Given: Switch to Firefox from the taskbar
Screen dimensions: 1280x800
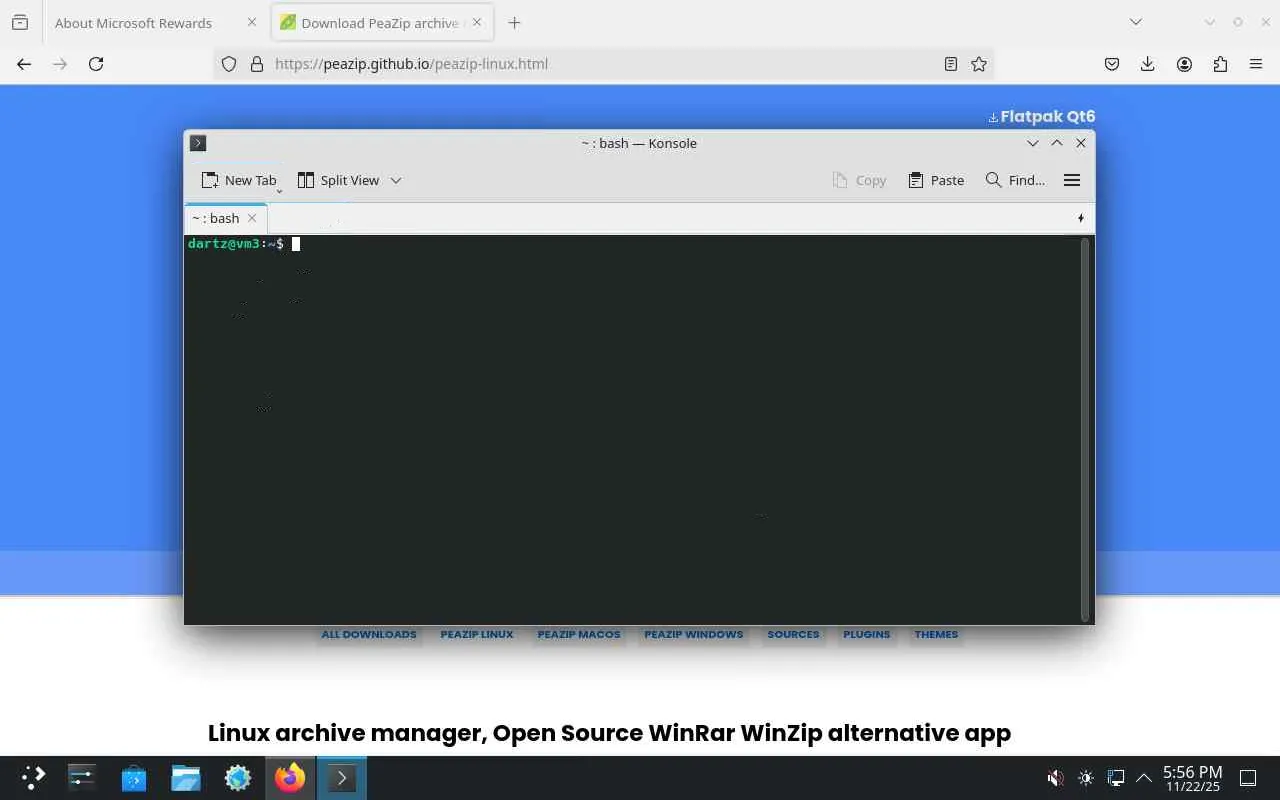Looking at the screenshot, I should (x=290, y=778).
